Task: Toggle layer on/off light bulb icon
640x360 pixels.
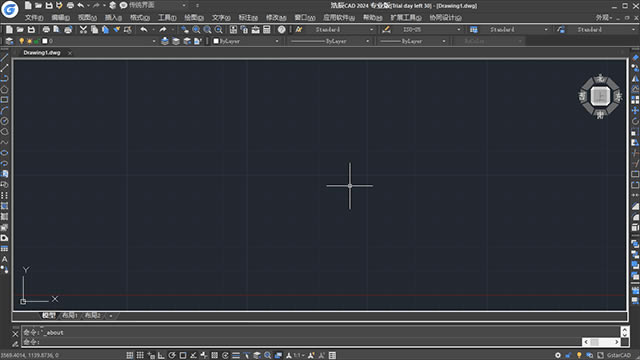Action: tap(22, 41)
